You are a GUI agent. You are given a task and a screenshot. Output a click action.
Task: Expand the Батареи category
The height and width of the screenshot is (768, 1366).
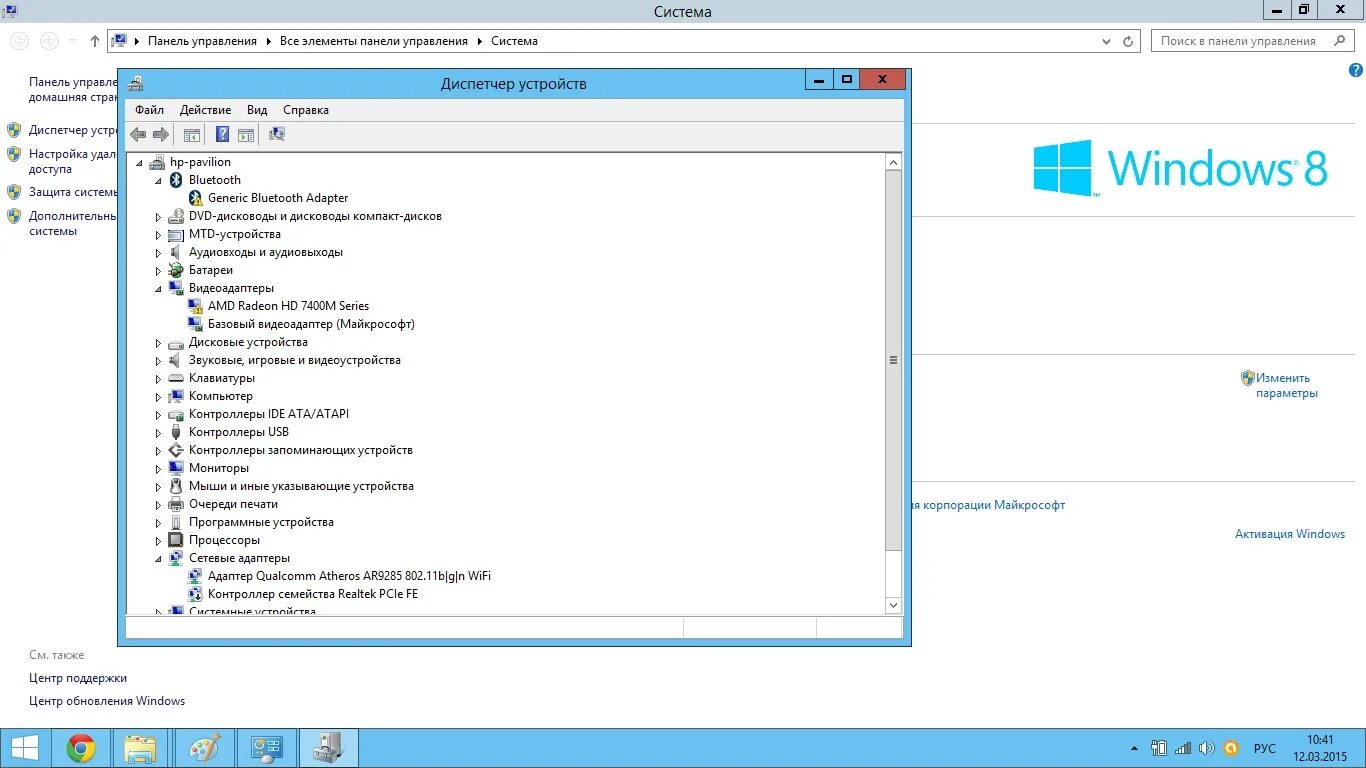[158, 271]
